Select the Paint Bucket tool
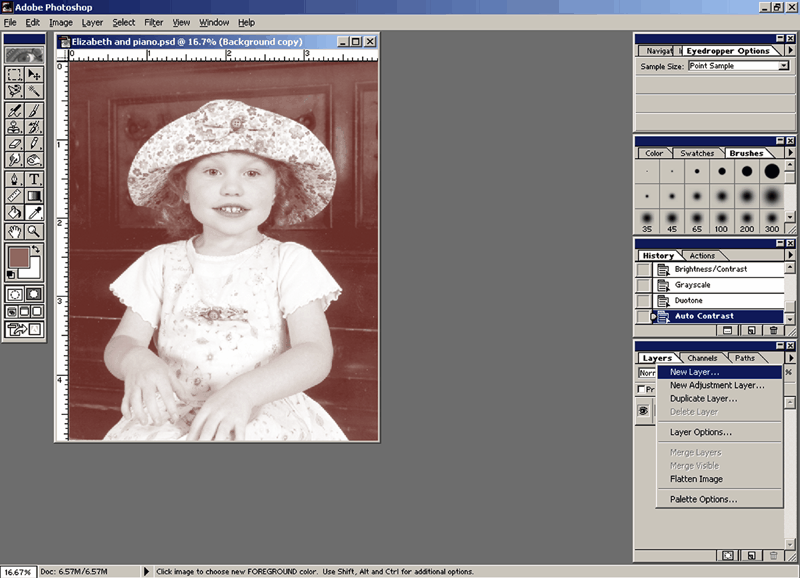The height and width of the screenshot is (578, 800). [x=15, y=212]
